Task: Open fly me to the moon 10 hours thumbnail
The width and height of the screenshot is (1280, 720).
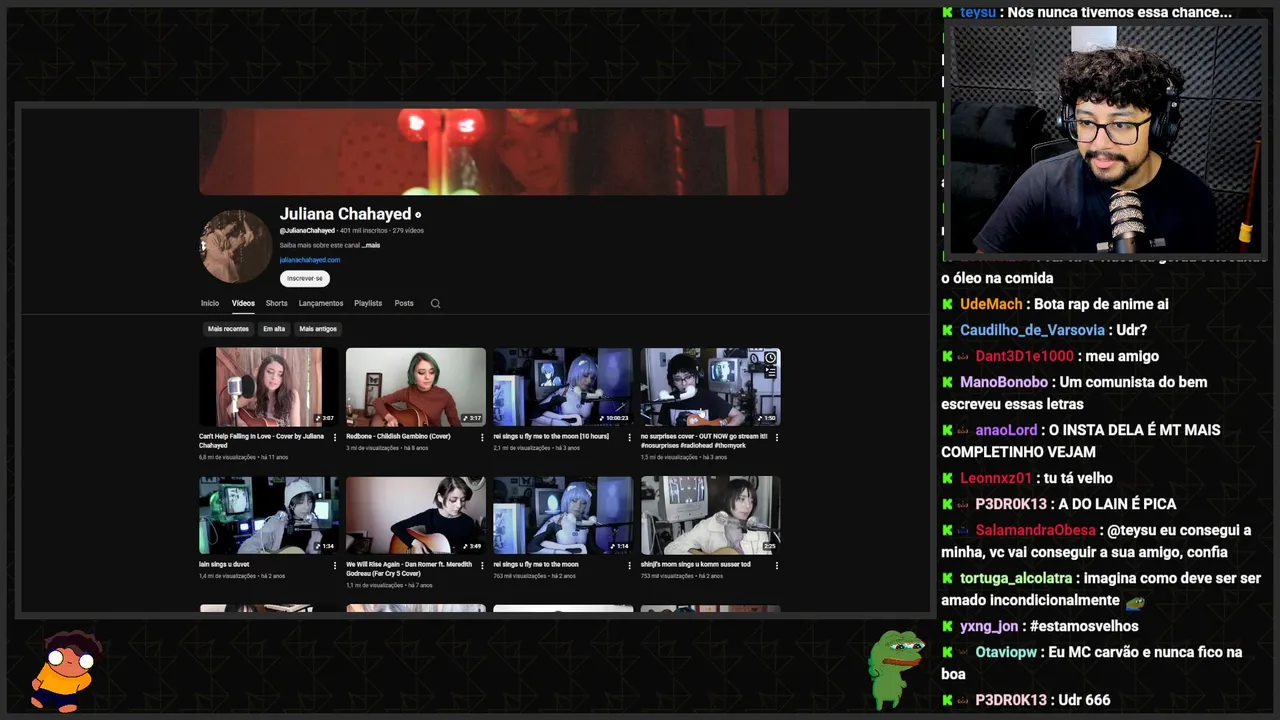Action: [563, 387]
